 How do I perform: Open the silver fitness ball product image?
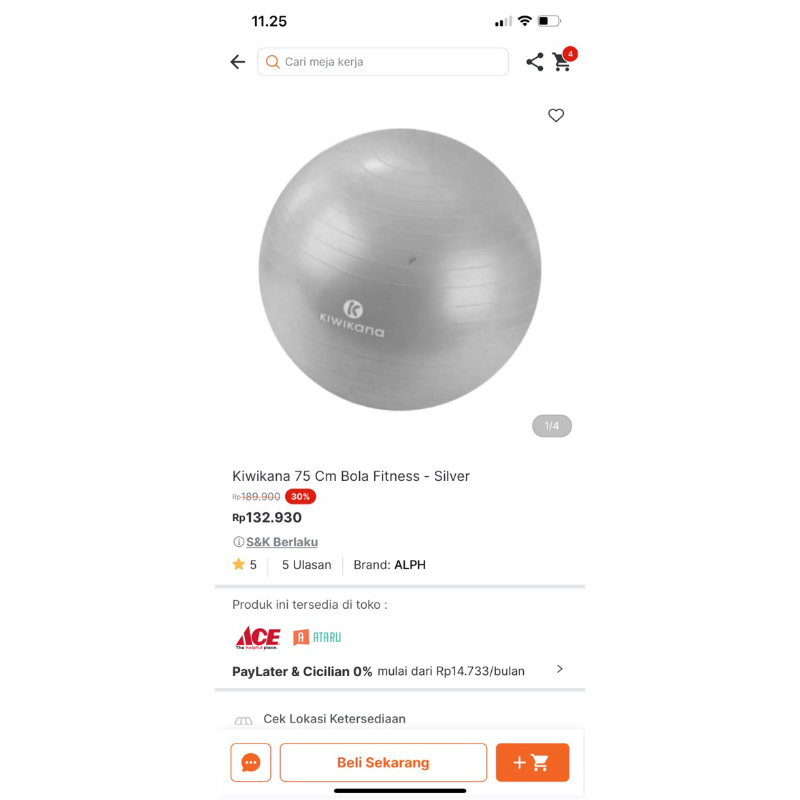point(399,269)
